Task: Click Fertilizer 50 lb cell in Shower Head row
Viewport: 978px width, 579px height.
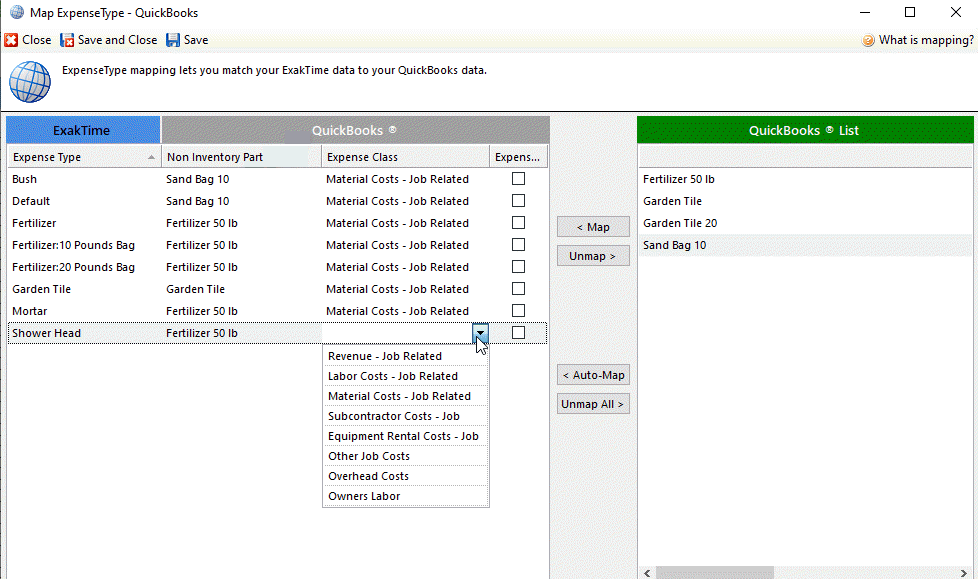Action: 201,333
